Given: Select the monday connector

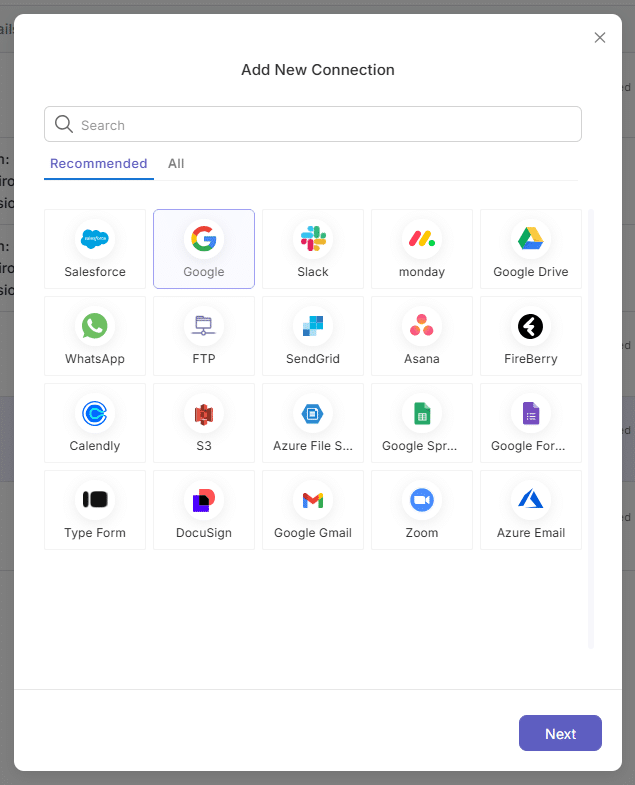Looking at the screenshot, I should tap(422, 249).
